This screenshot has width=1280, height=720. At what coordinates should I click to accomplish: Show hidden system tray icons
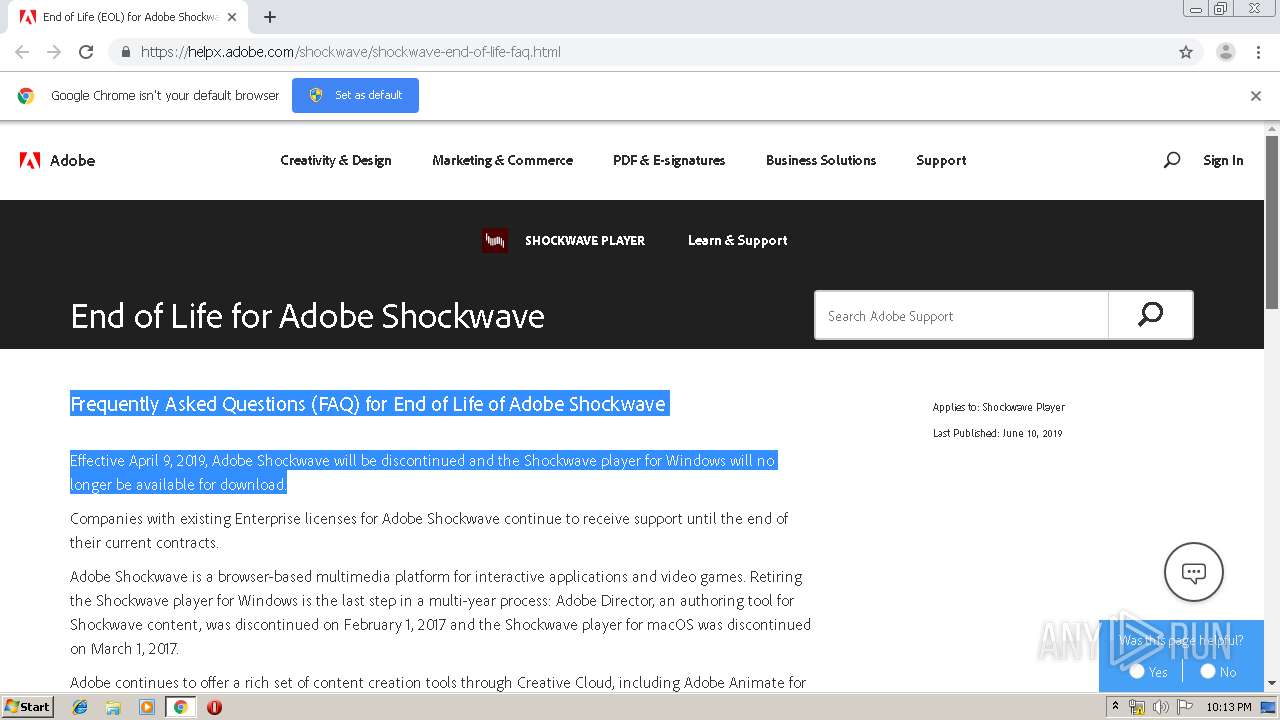pyautogui.click(x=1115, y=706)
